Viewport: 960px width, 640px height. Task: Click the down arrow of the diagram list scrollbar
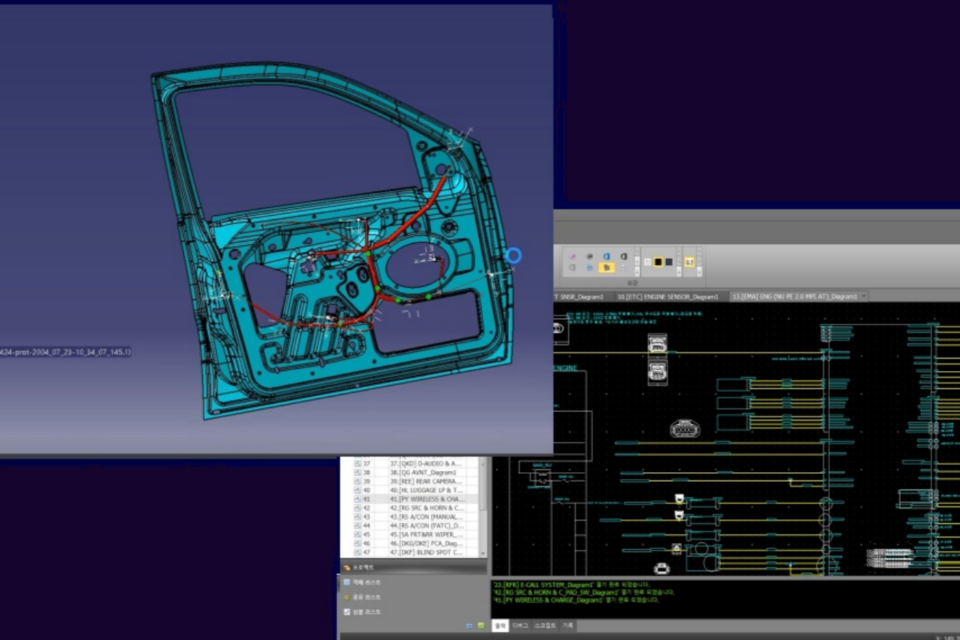(483, 553)
